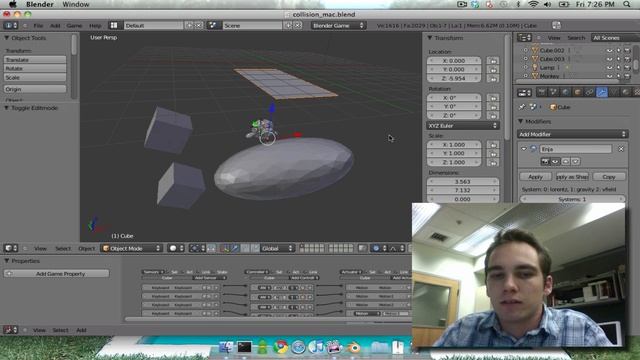This screenshot has height=360, width=640.
Task: Select the Modifiers wrench tab icon
Action: pos(602,92)
